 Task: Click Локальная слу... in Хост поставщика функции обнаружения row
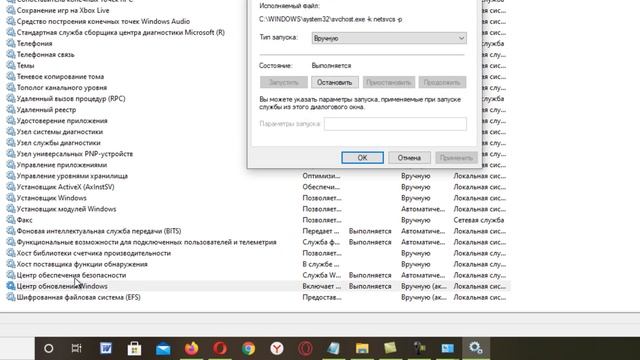[x=480, y=264]
